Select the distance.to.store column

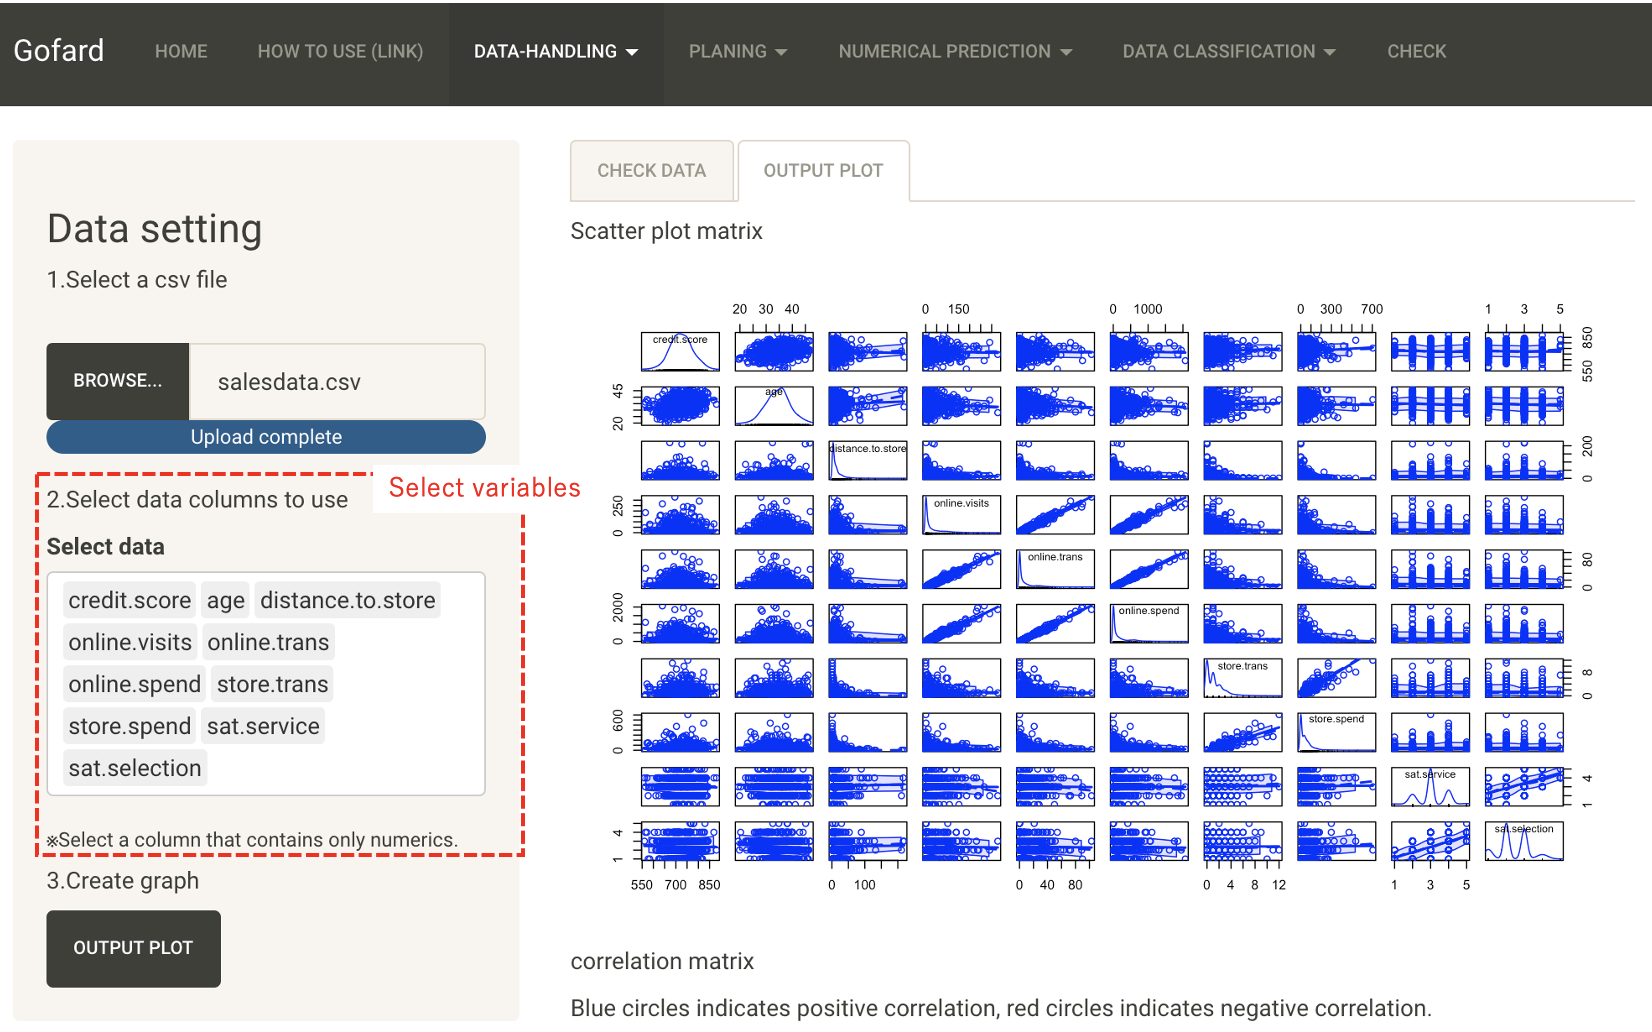(347, 600)
